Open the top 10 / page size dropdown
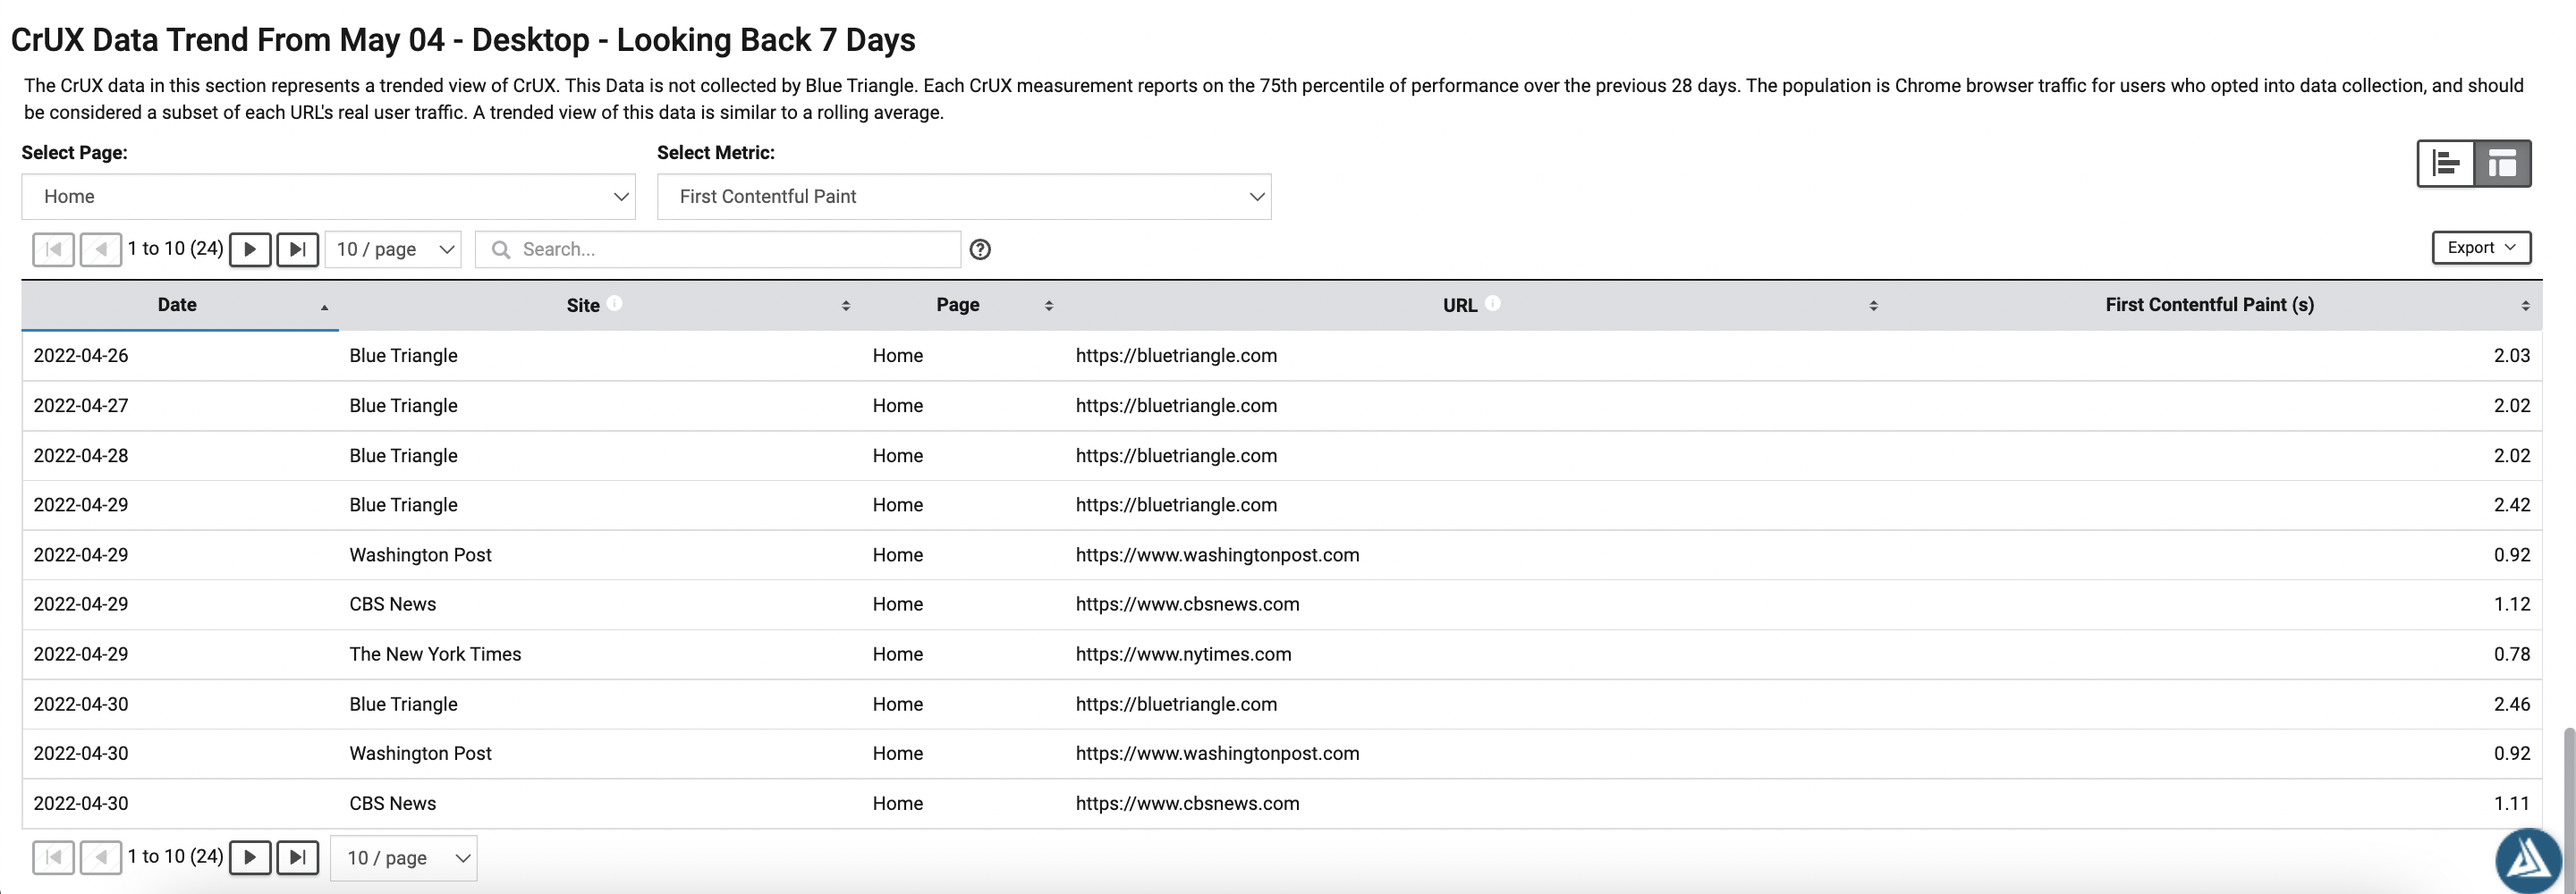Viewport: 2576px width, 894px height. click(x=393, y=249)
